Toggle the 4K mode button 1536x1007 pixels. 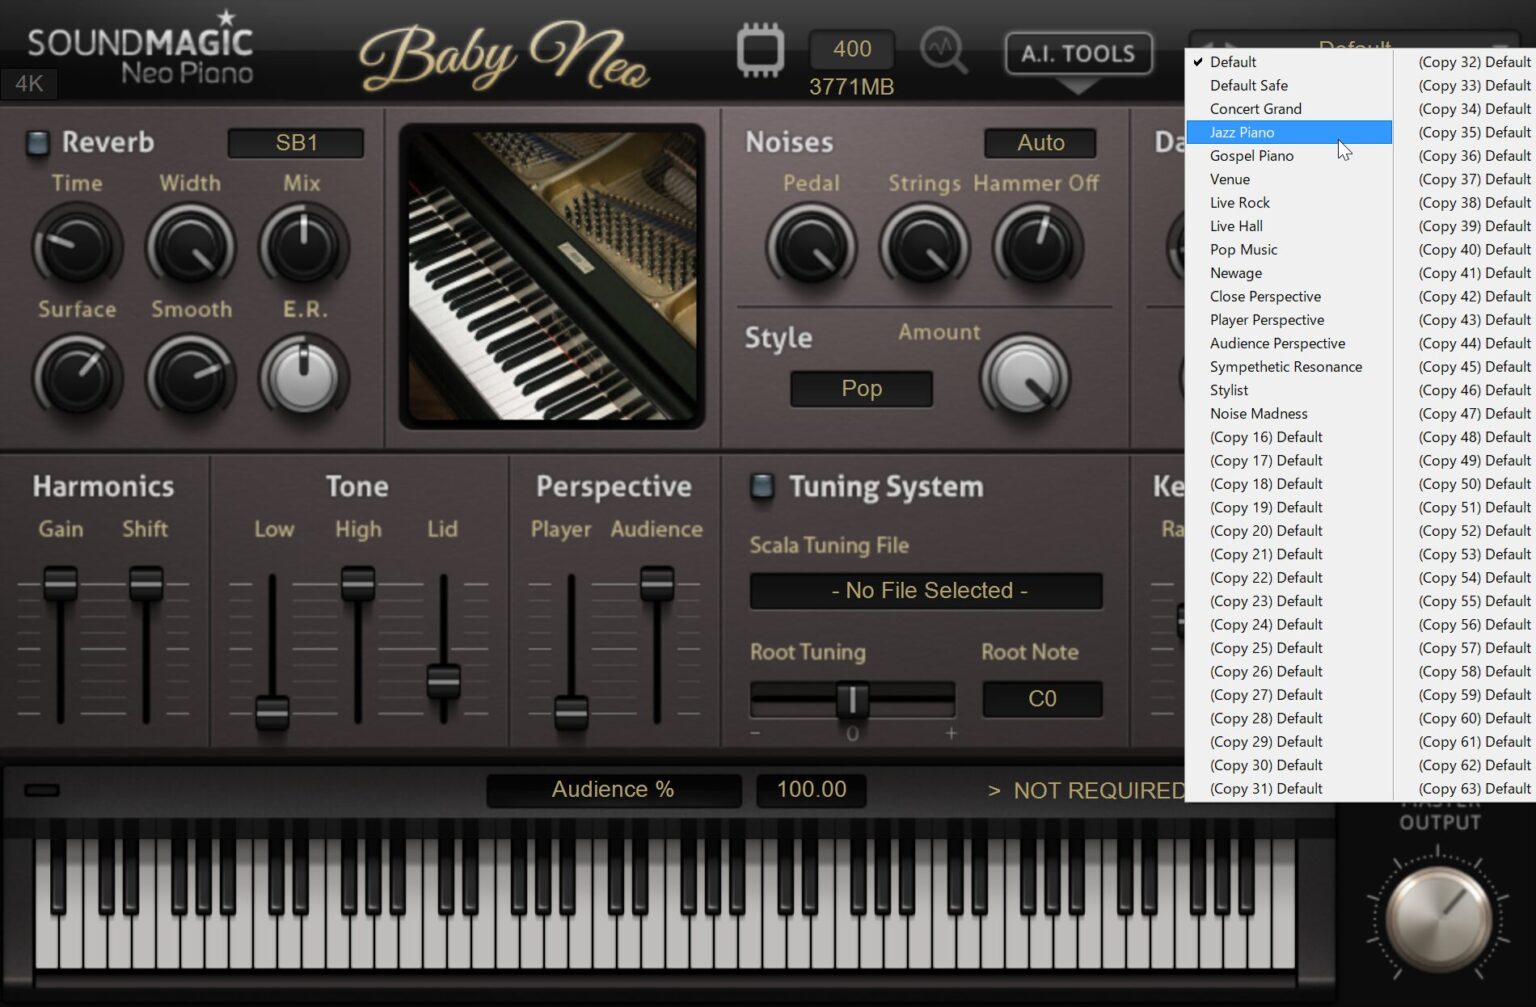pyautogui.click(x=29, y=83)
